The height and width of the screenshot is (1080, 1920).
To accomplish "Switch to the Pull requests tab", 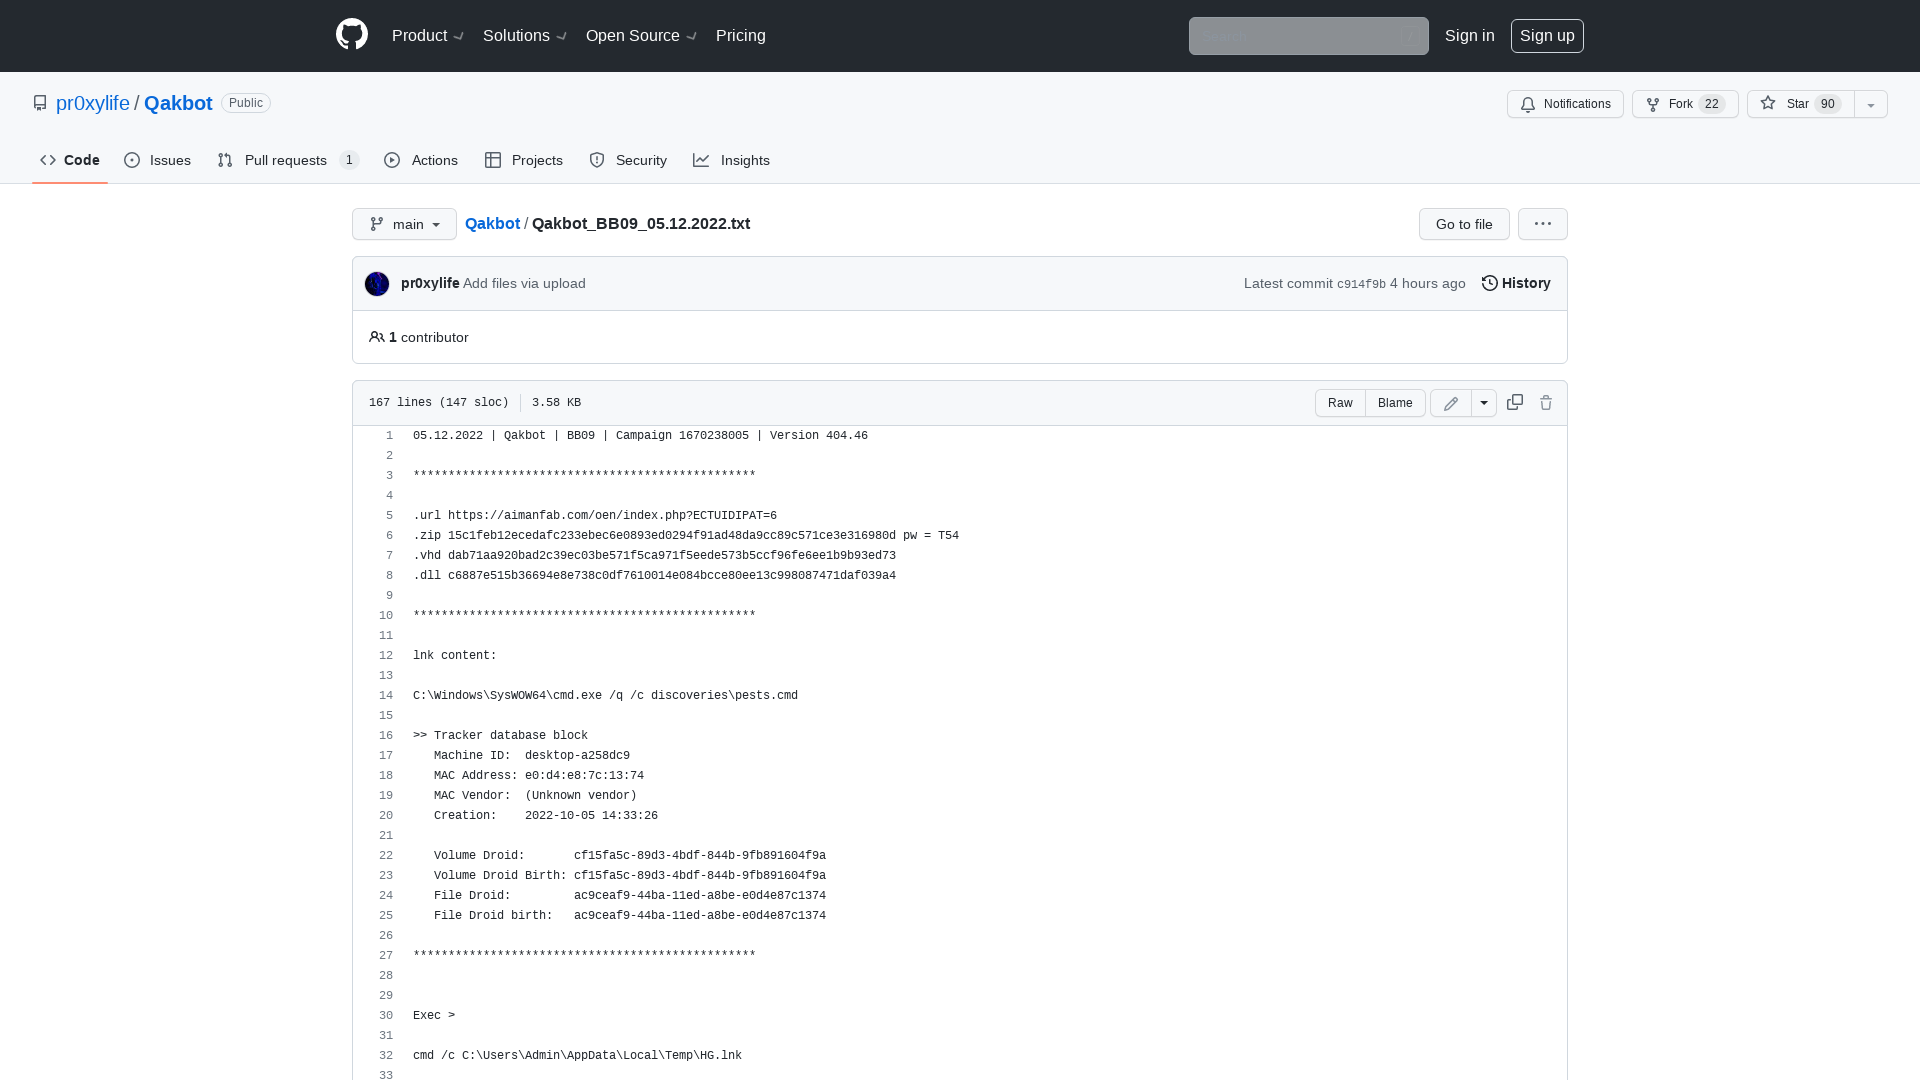I will (286, 160).
